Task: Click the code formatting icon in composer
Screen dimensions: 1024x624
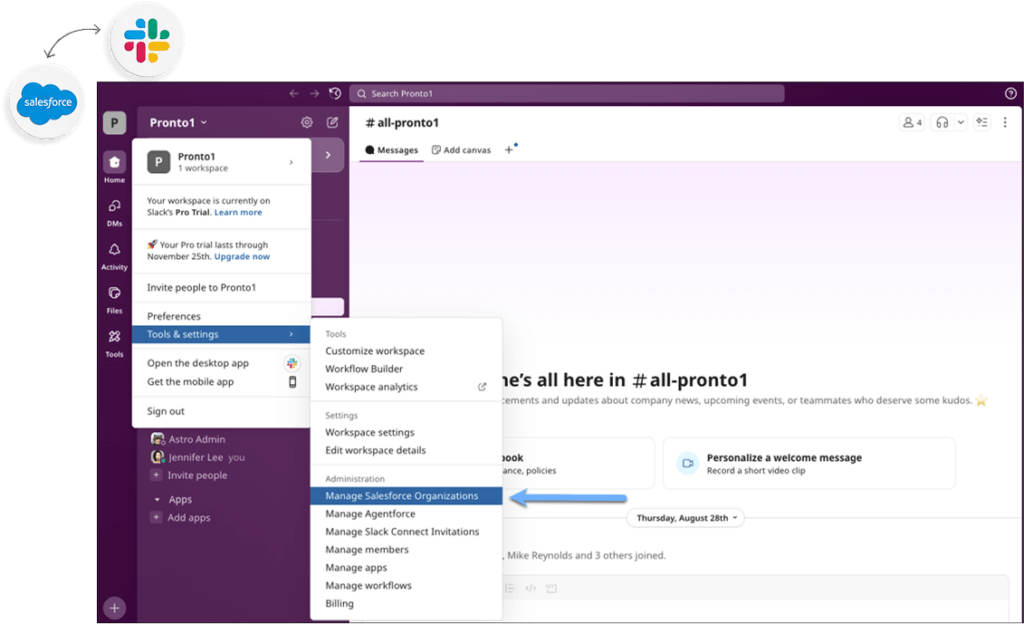Action: click(530, 588)
